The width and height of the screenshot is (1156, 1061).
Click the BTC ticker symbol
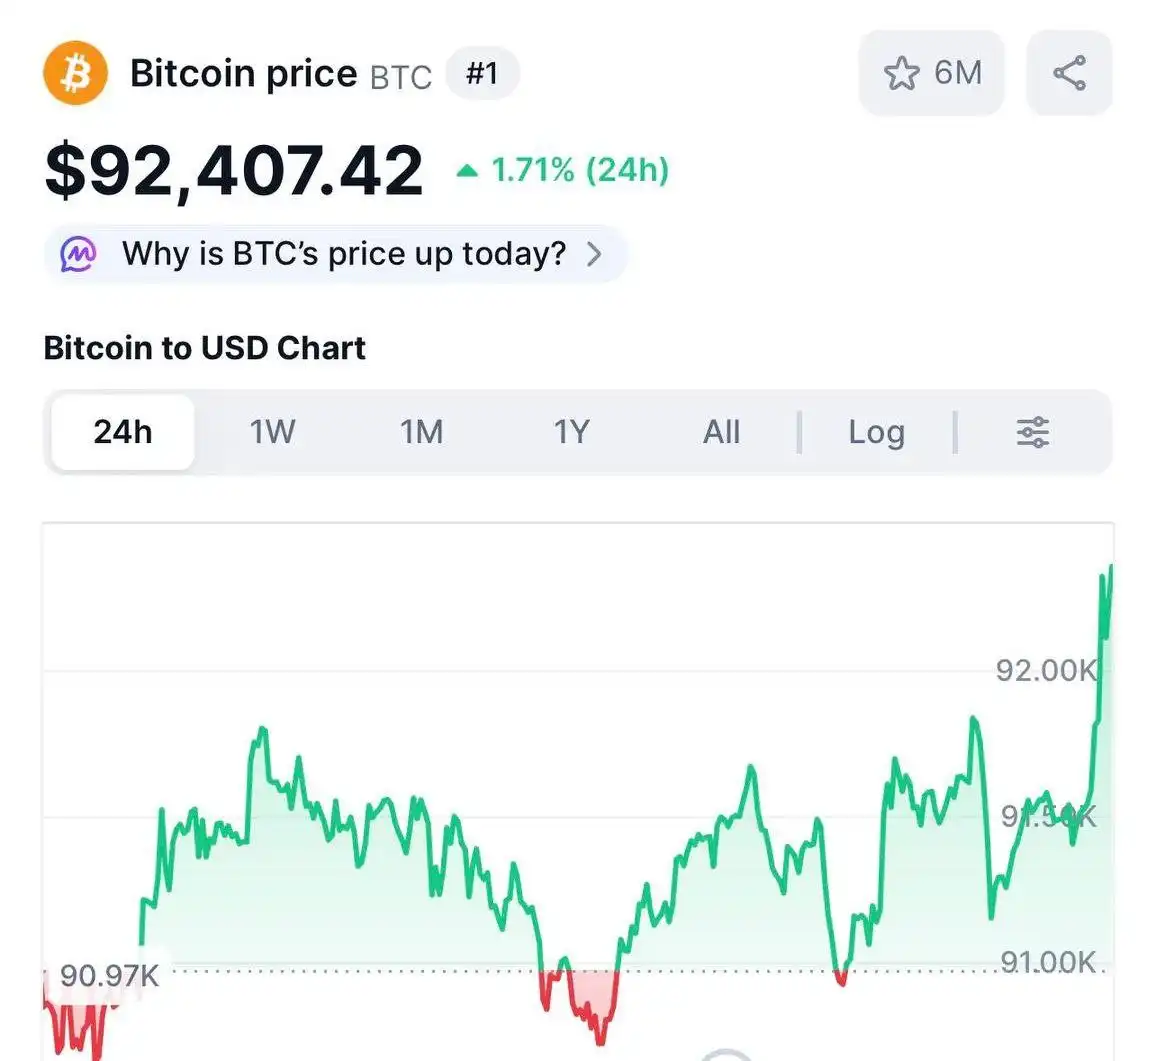[x=399, y=76]
